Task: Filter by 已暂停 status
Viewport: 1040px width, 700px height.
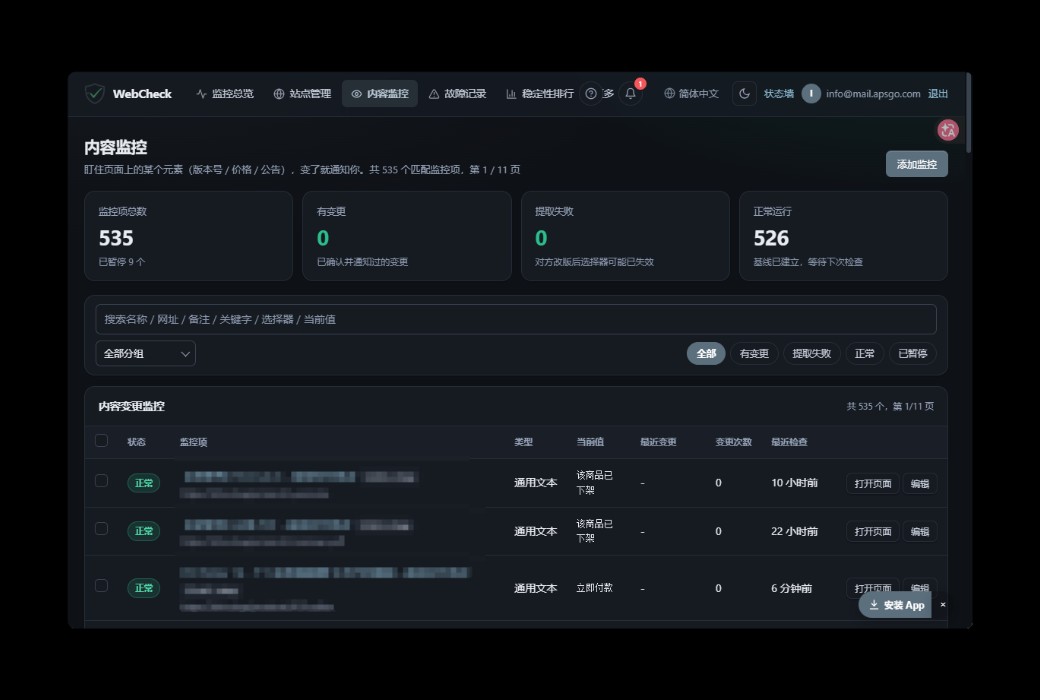Action: coord(913,354)
